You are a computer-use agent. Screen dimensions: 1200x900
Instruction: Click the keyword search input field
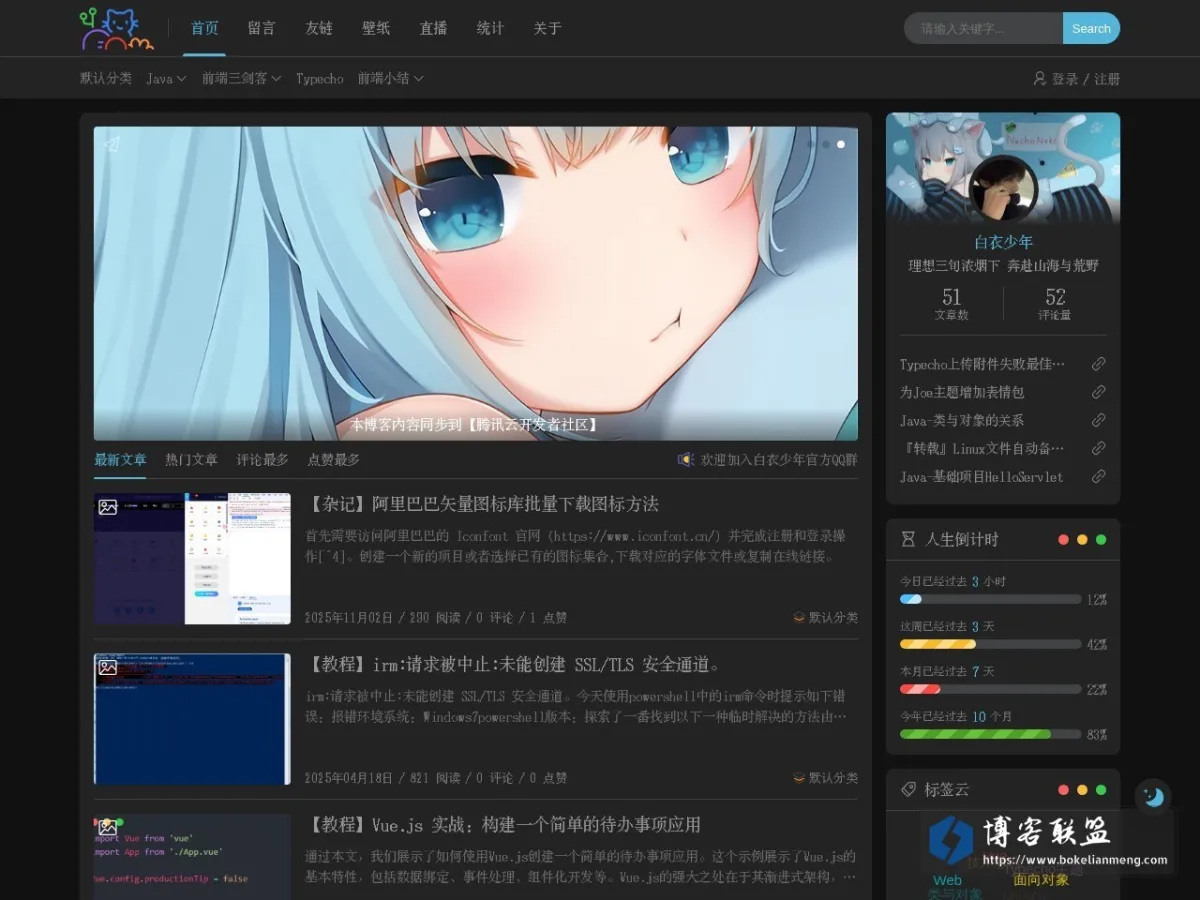click(x=984, y=28)
